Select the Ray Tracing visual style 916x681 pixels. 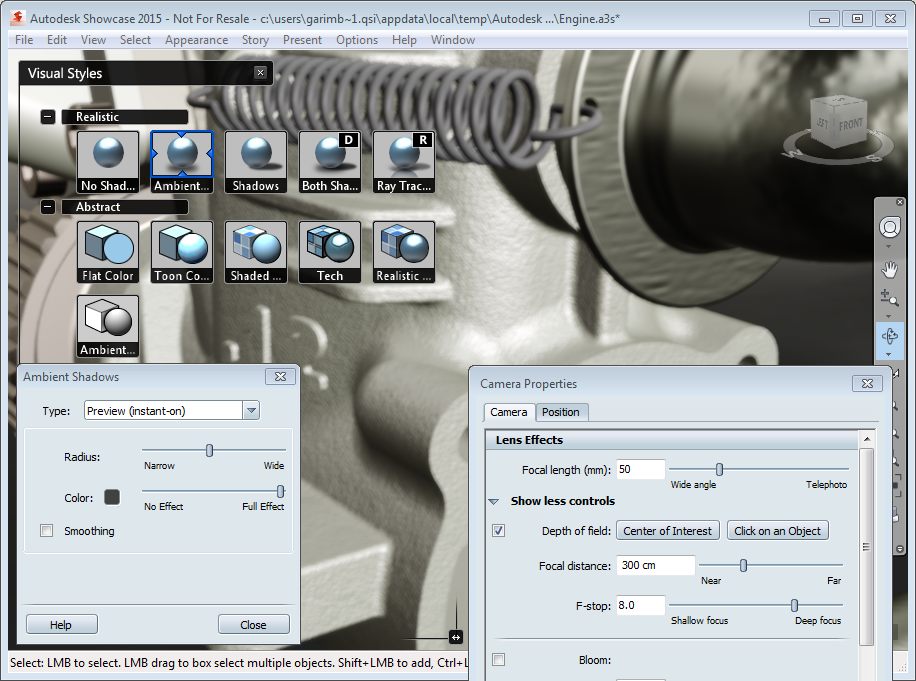(x=404, y=162)
